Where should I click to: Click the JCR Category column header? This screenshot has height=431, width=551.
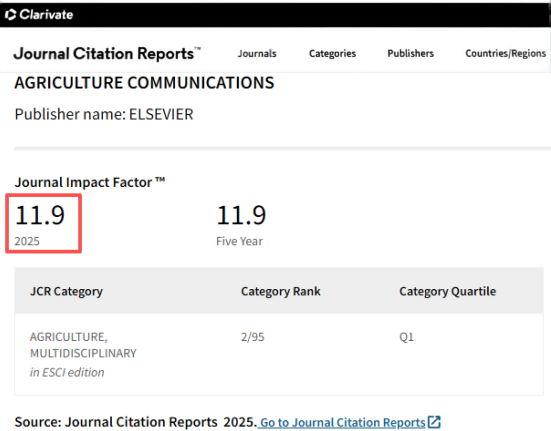point(66,291)
